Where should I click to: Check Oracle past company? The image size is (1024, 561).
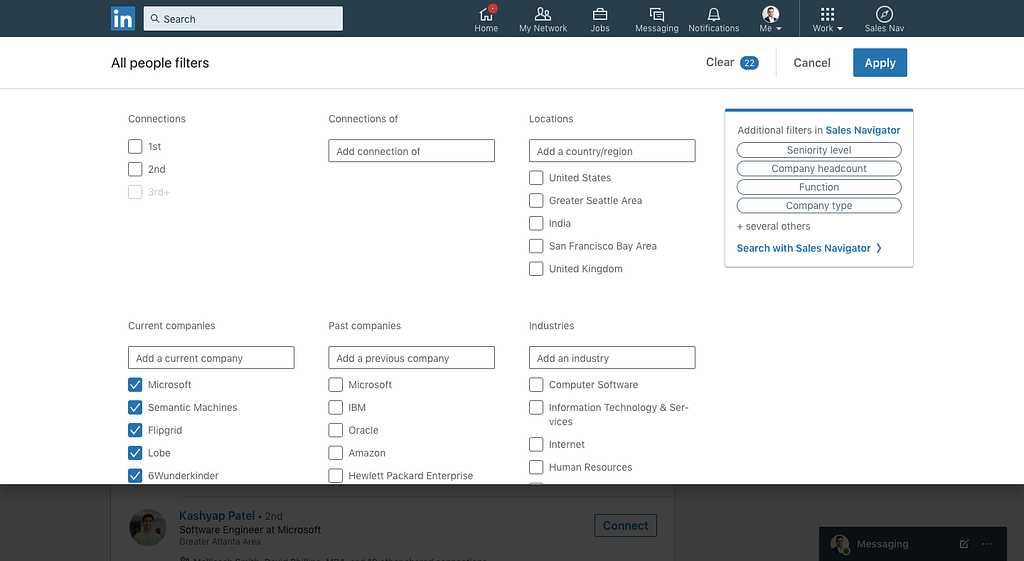click(x=336, y=430)
